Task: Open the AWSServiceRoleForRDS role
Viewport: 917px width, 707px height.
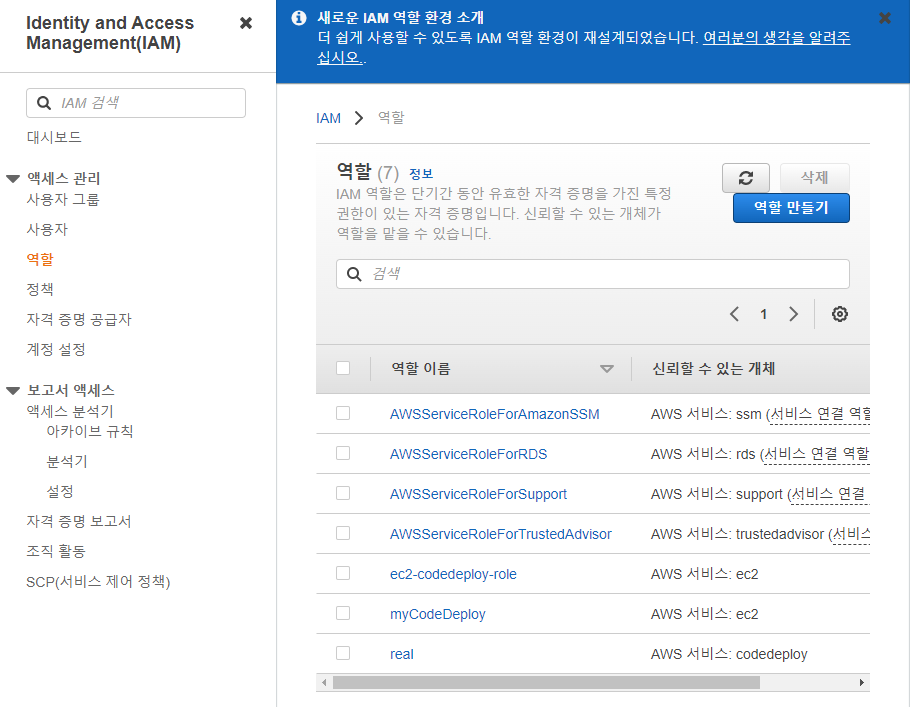Action: [468, 454]
